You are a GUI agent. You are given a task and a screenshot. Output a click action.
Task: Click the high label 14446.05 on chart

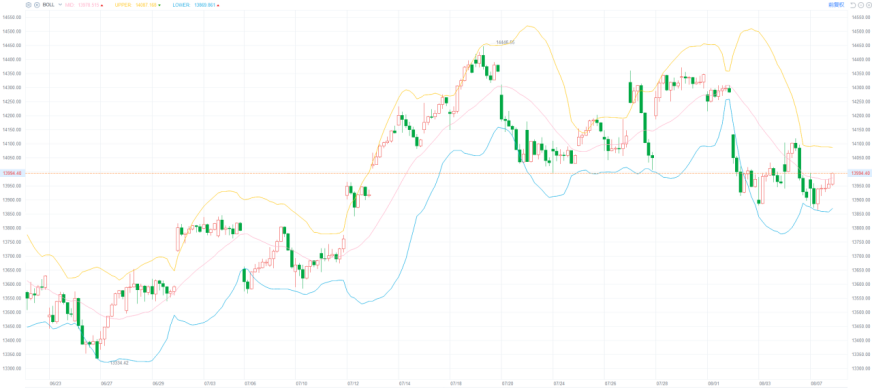click(506, 42)
